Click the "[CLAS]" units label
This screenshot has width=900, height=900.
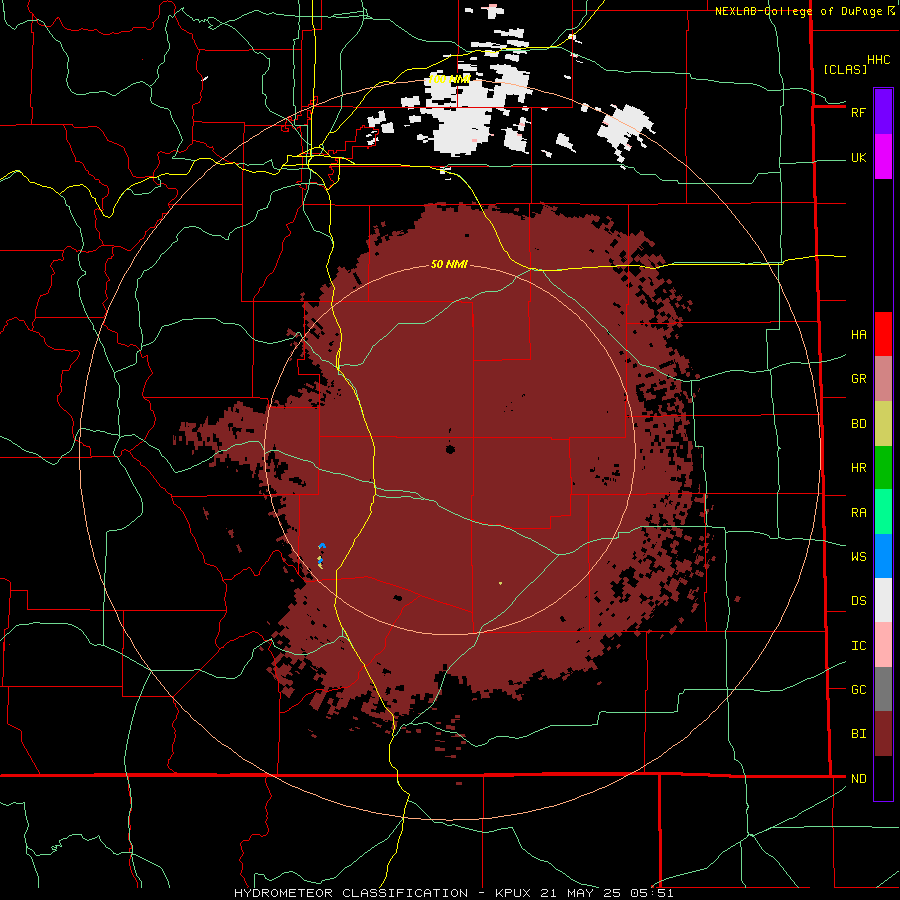(x=845, y=70)
